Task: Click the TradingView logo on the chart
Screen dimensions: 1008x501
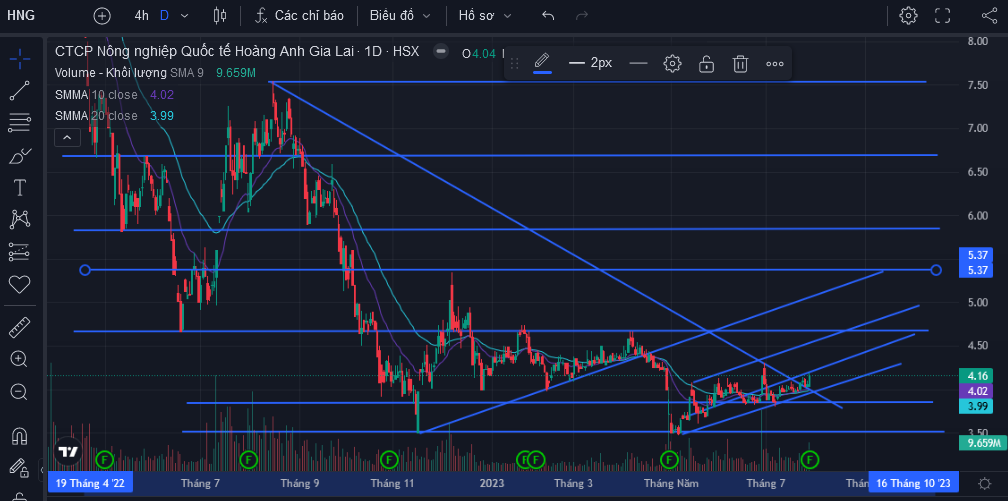Action: tap(68, 451)
